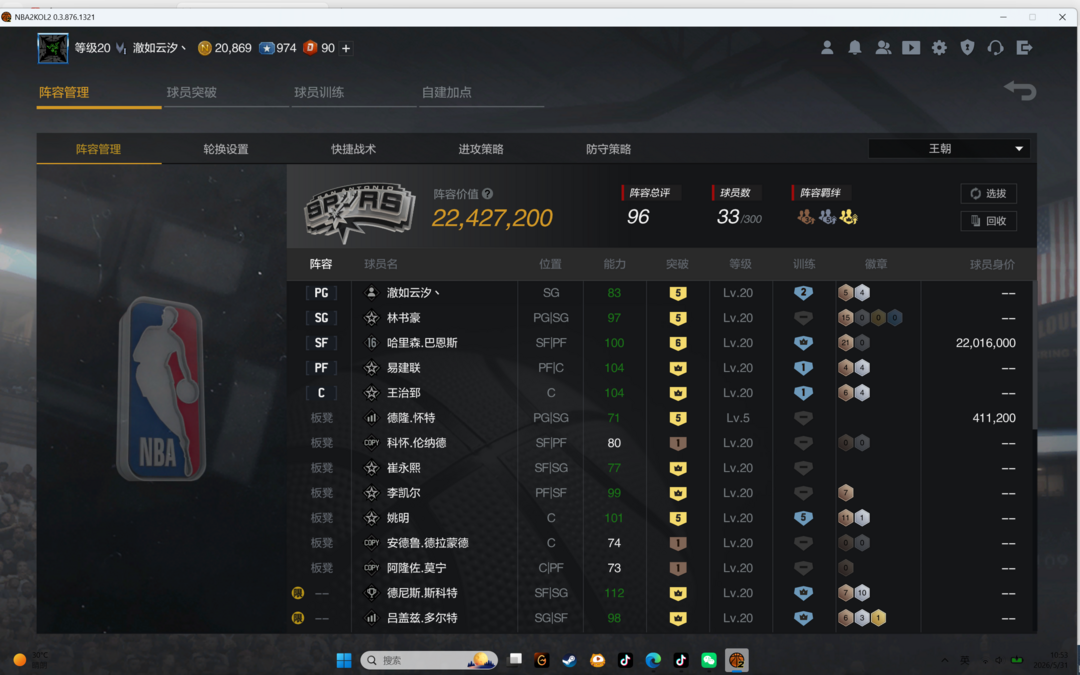1080x675 pixels.
Task: Switch to 球员训练 tab
Action: pyautogui.click(x=319, y=92)
